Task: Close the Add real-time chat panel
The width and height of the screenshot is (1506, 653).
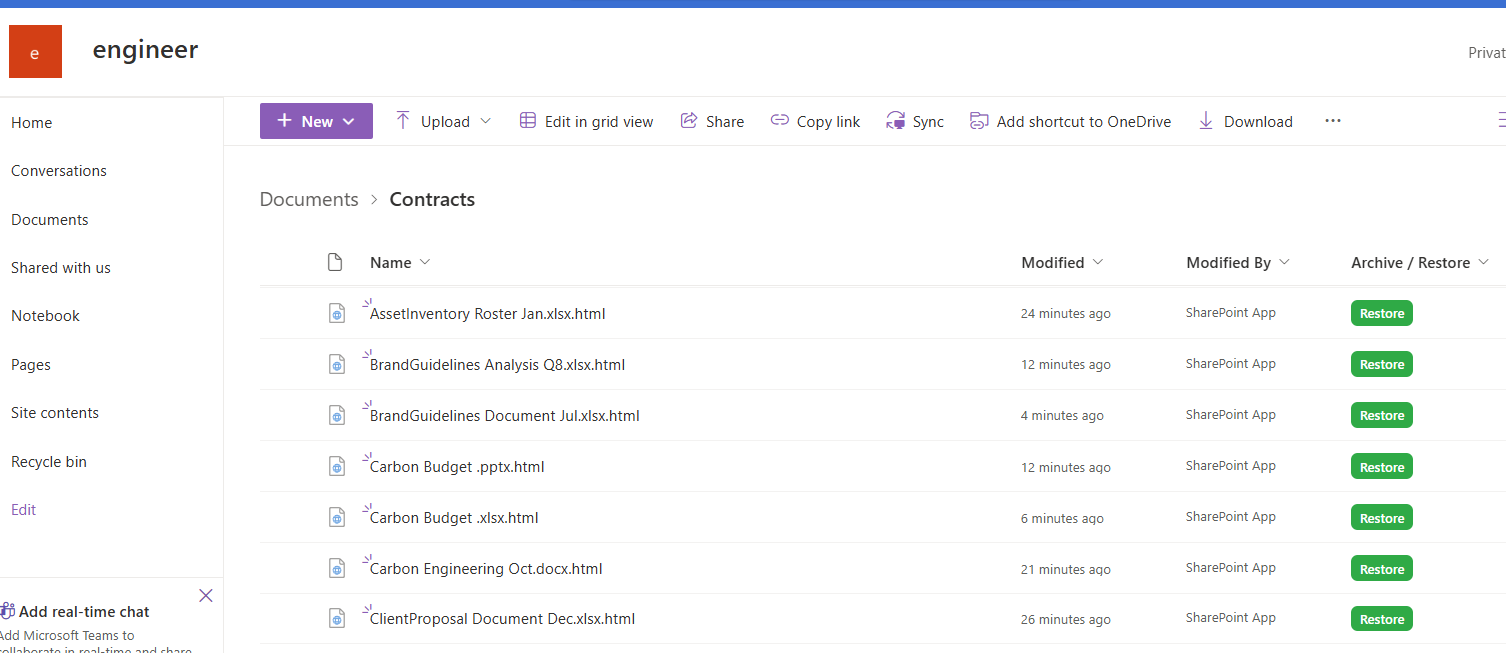Action: (x=206, y=596)
